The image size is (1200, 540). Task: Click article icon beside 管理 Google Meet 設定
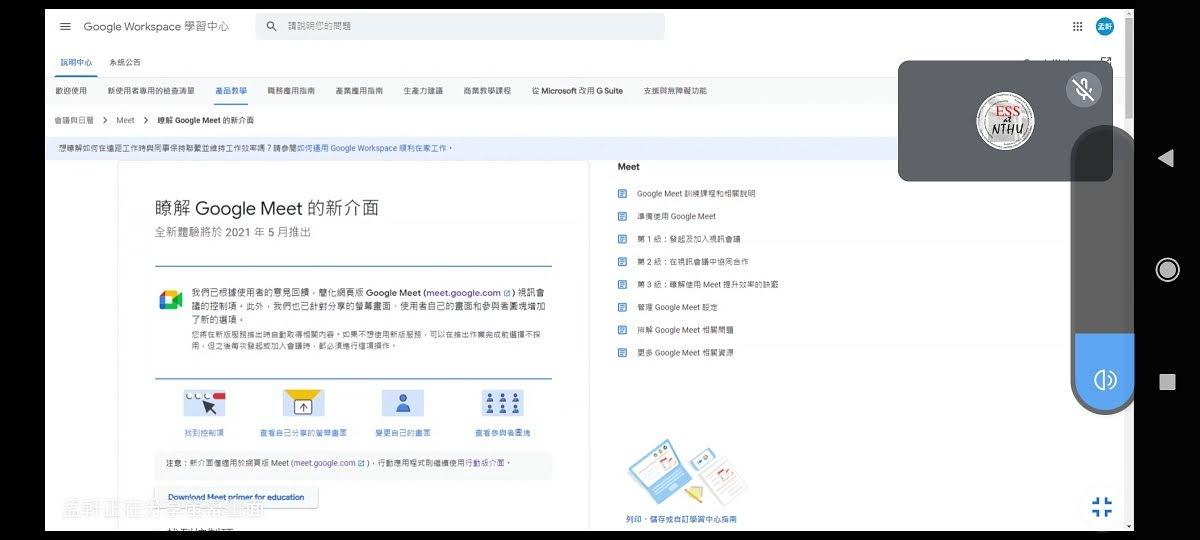click(622, 307)
